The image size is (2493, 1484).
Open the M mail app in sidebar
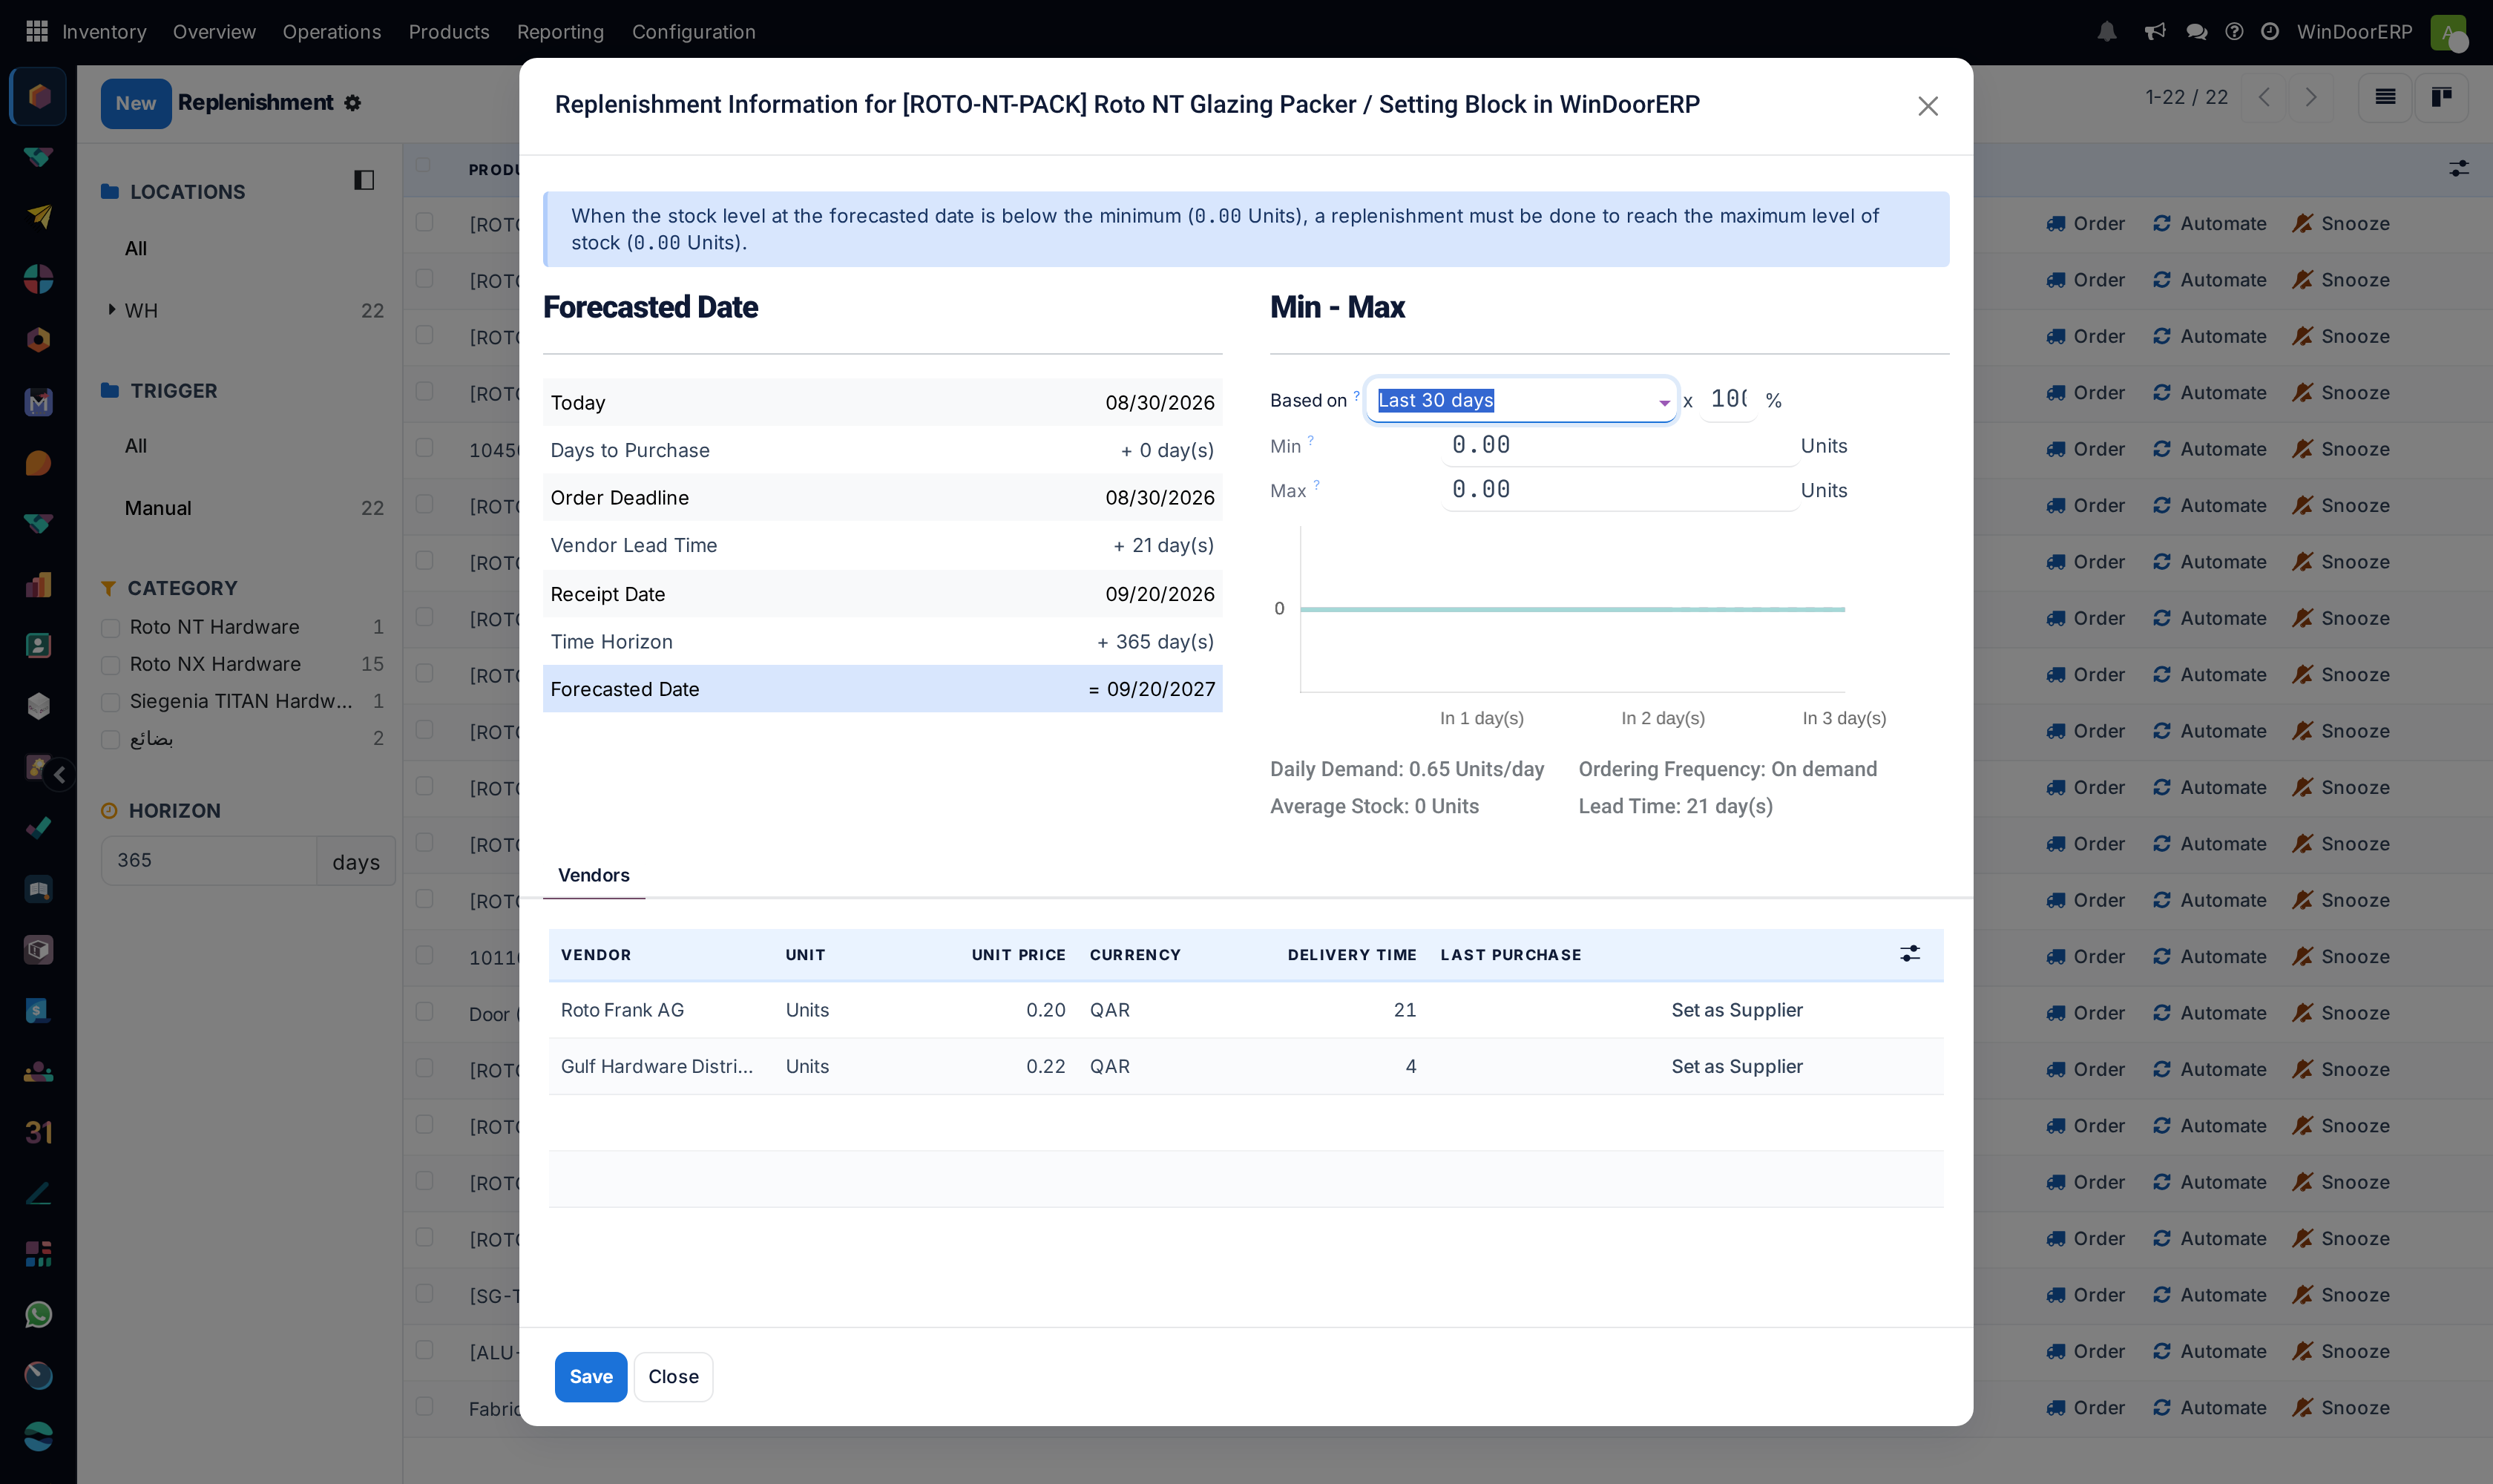38,401
